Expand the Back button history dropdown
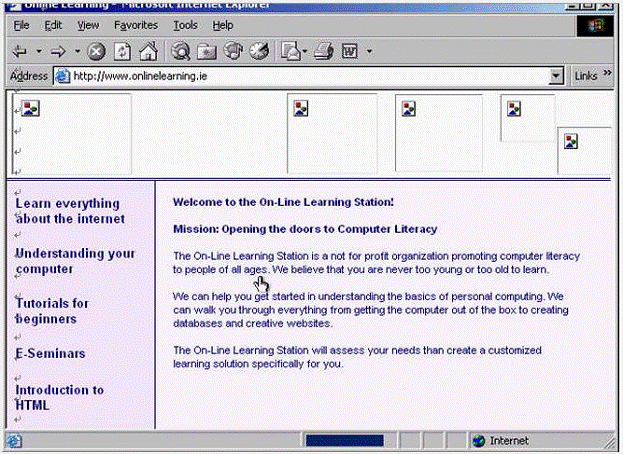The image size is (623, 454). coord(39,50)
